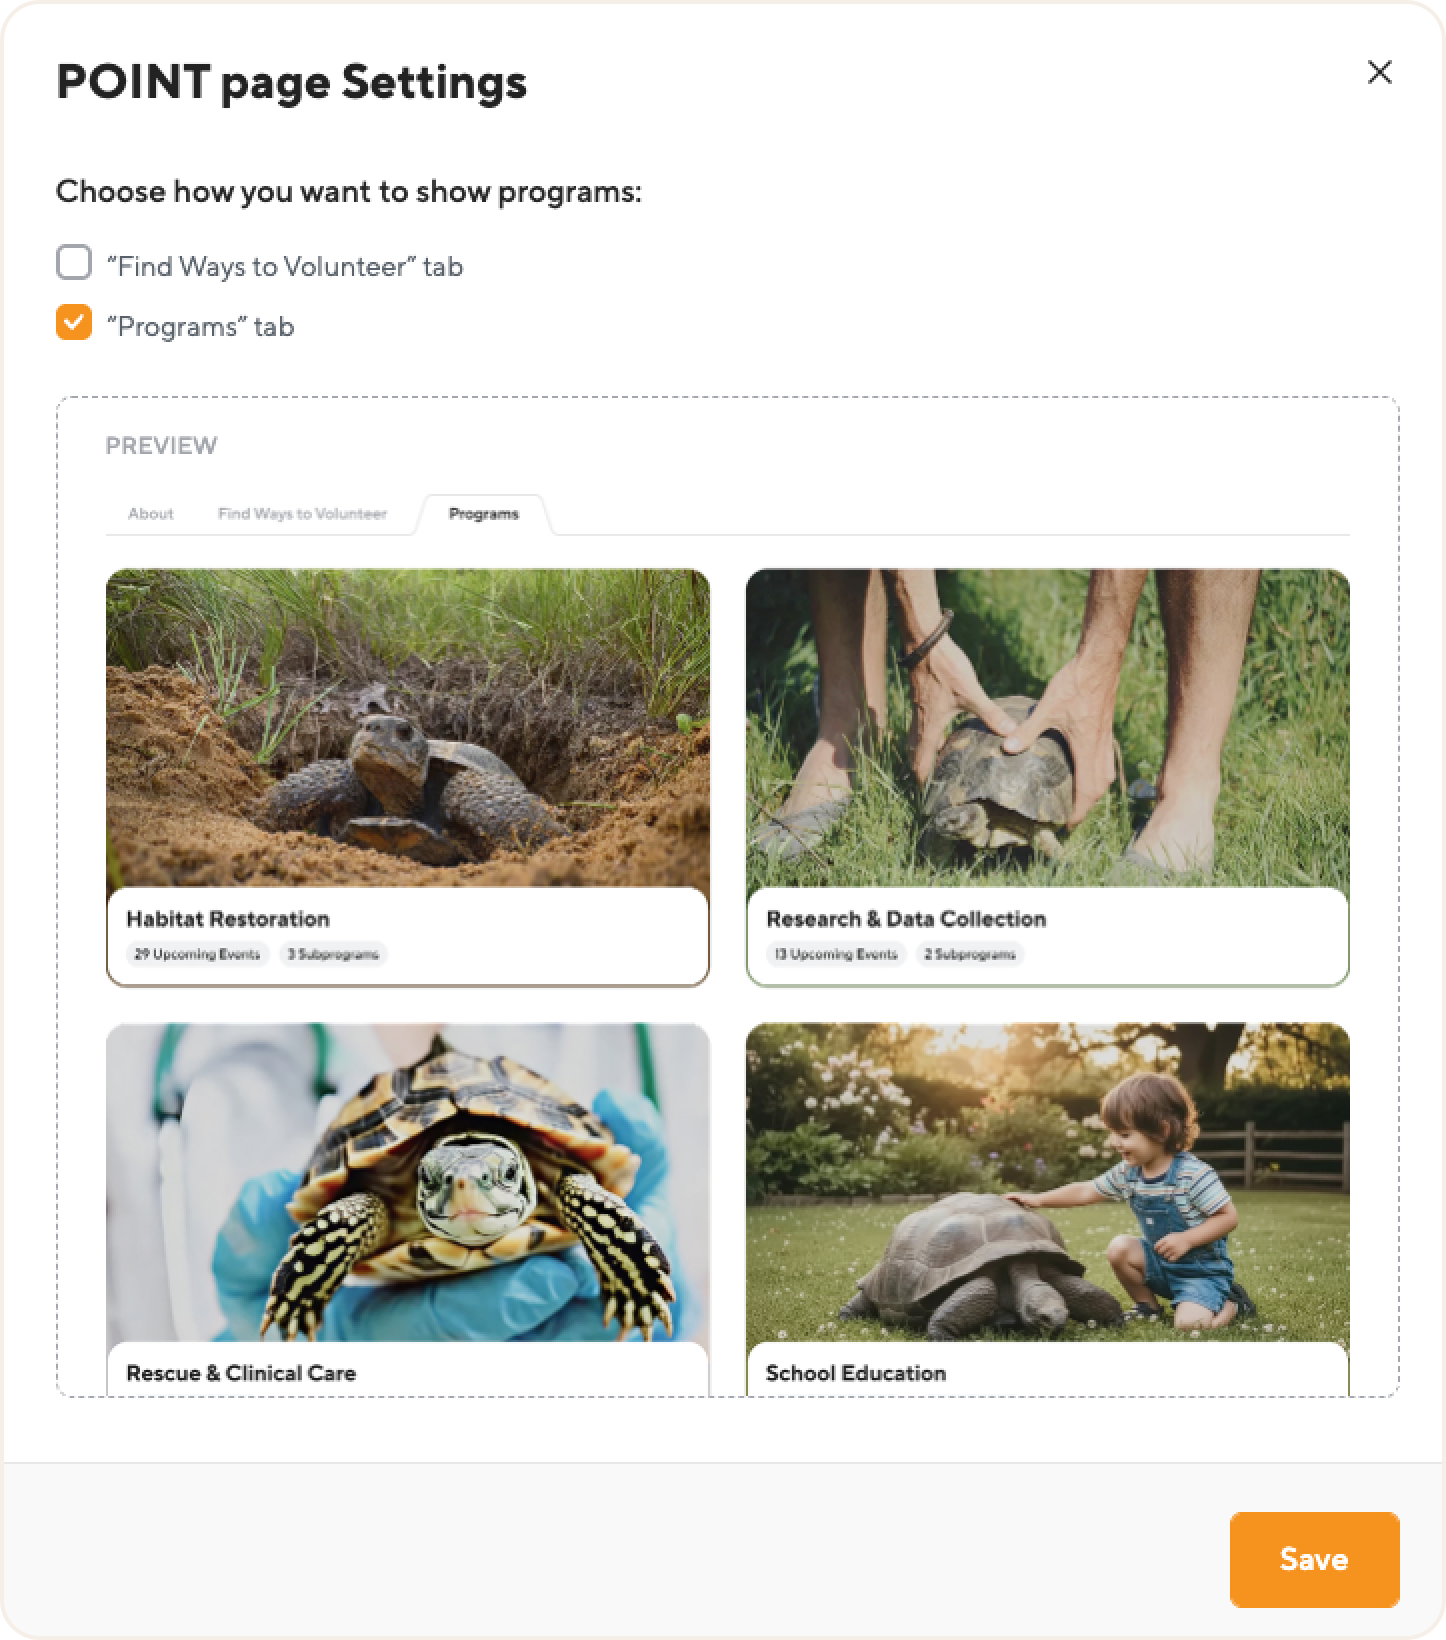Click the Save button

click(1313, 1559)
